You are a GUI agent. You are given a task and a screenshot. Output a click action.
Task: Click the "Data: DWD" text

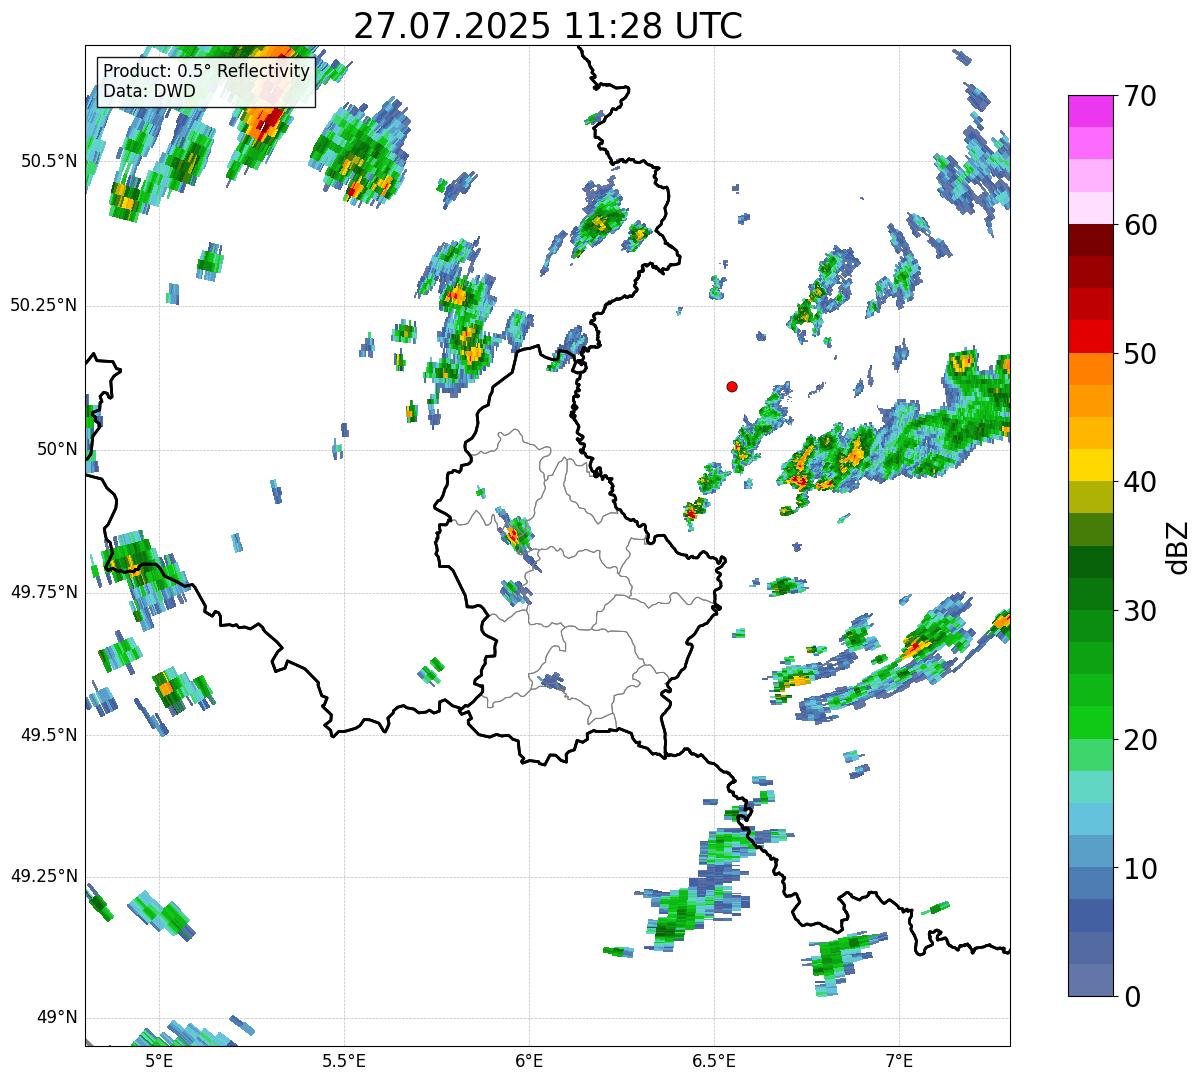150,91
